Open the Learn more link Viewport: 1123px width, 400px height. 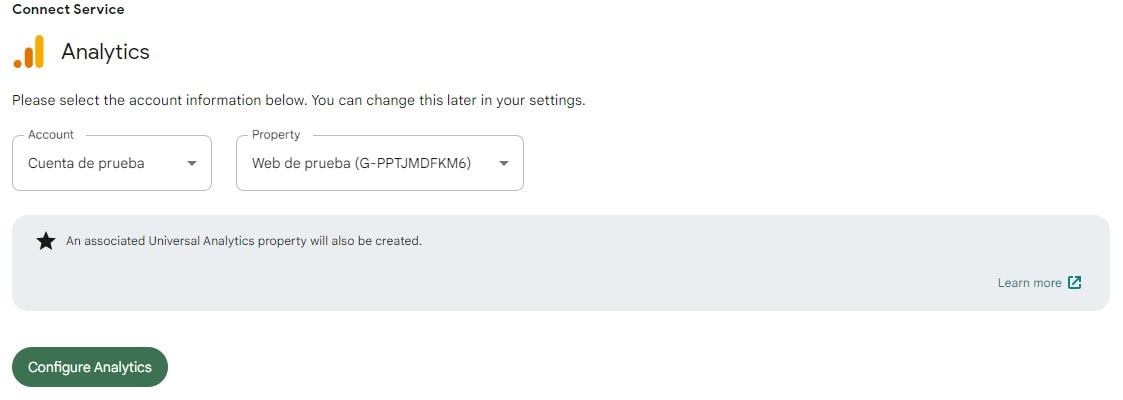1029,283
